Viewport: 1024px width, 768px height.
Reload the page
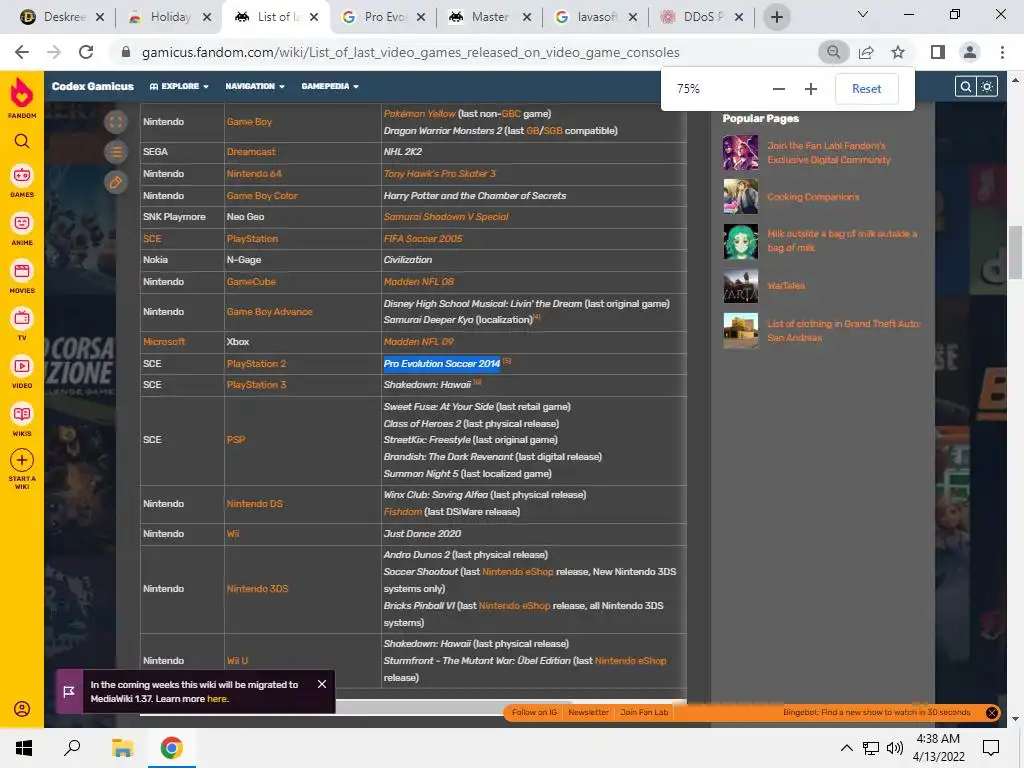coord(86,52)
